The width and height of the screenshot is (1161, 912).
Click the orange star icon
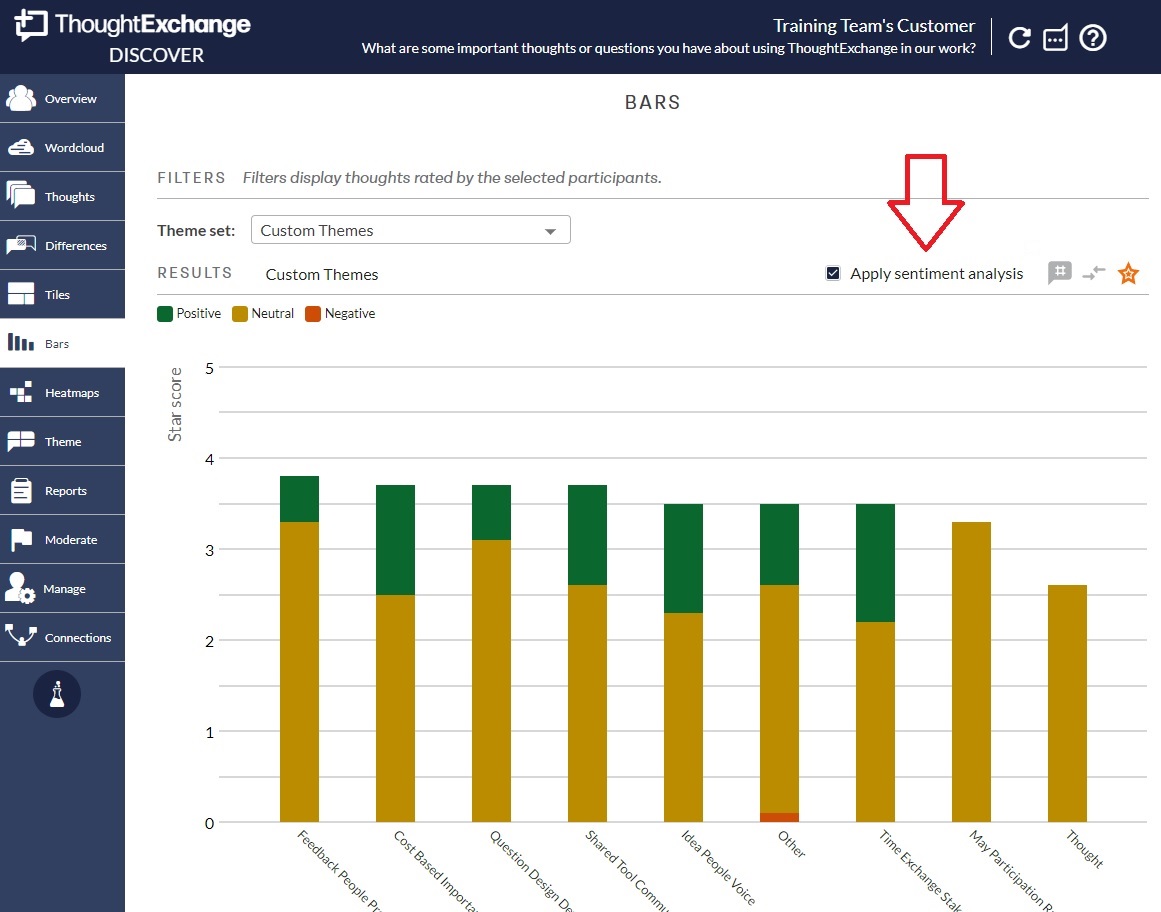[x=1128, y=273]
